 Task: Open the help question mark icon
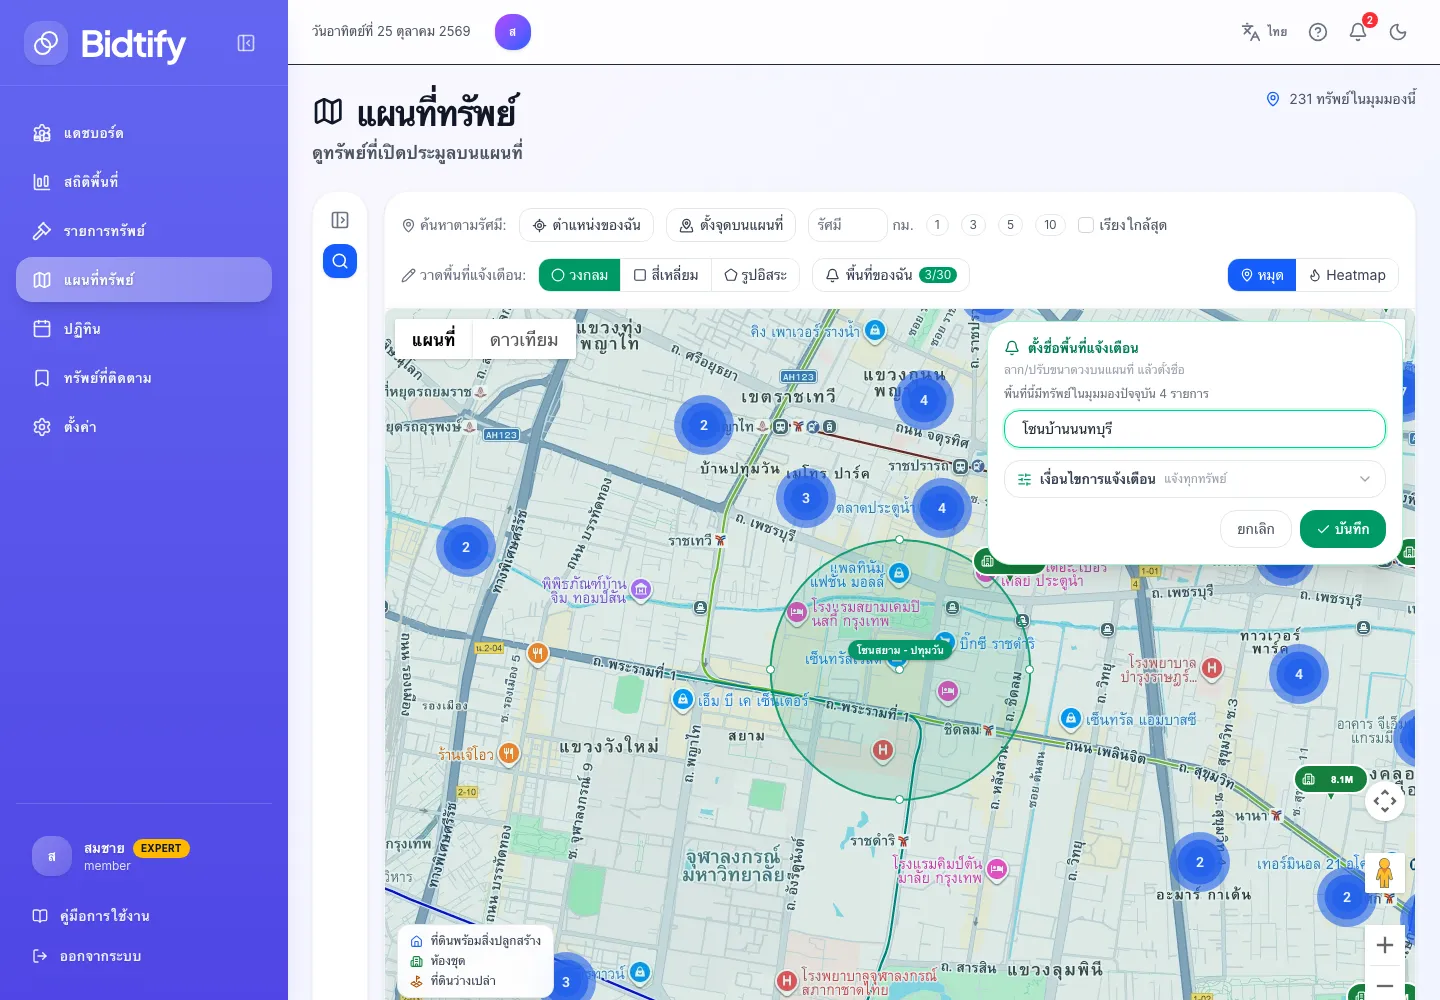coord(1318,32)
